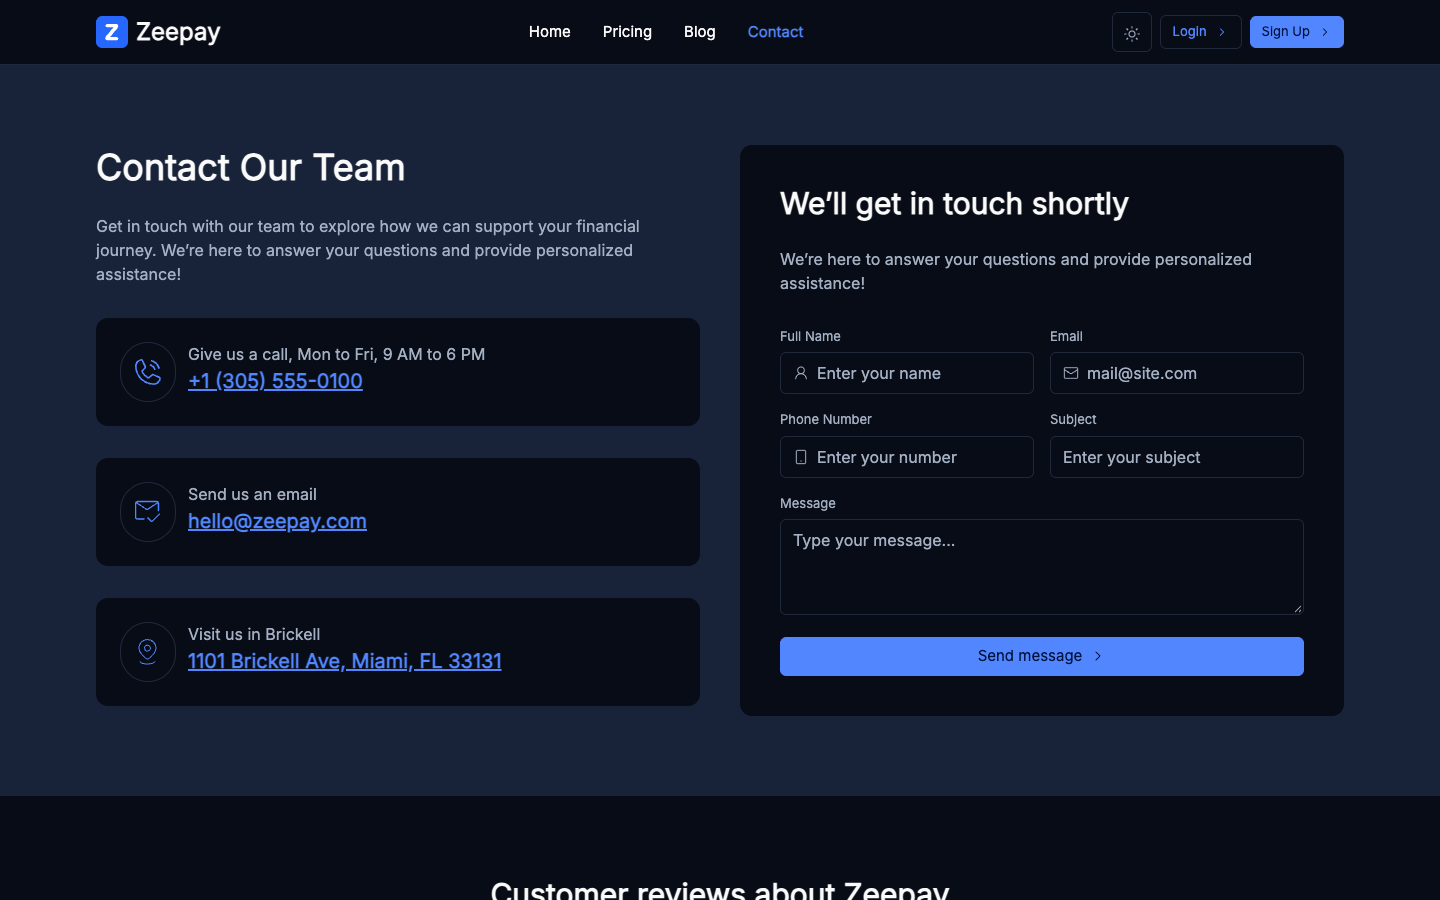This screenshot has width=1440, height=900.
Task: Click the envelope icon in Email field
Action: click(x=1071, y=373)
